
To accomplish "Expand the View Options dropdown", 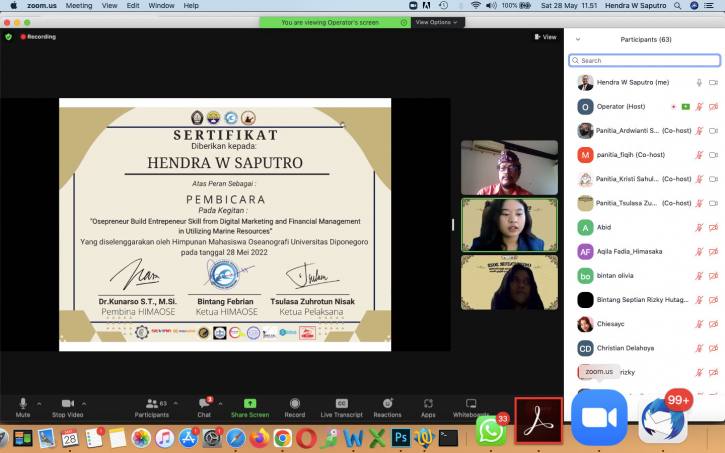I will pos(436,22).
